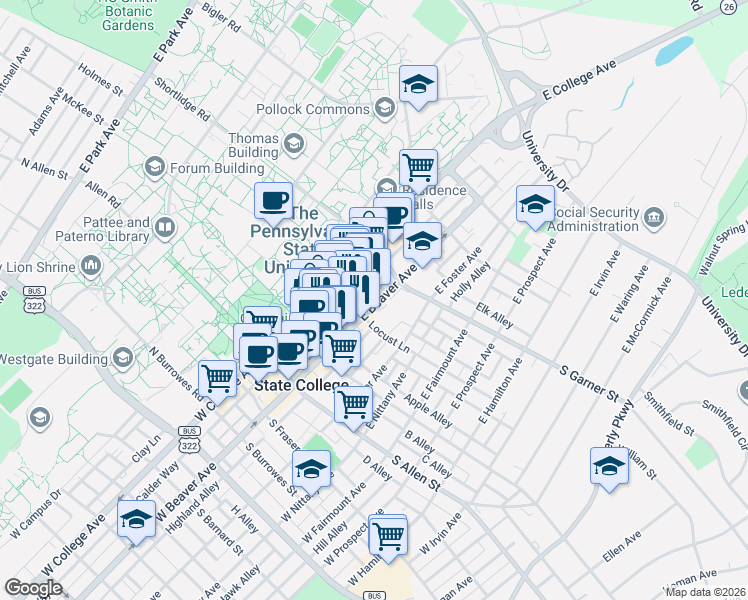Open shopping cart marker by E Nittany Ave
Screen dimensions: 748x600
(353, 409)
